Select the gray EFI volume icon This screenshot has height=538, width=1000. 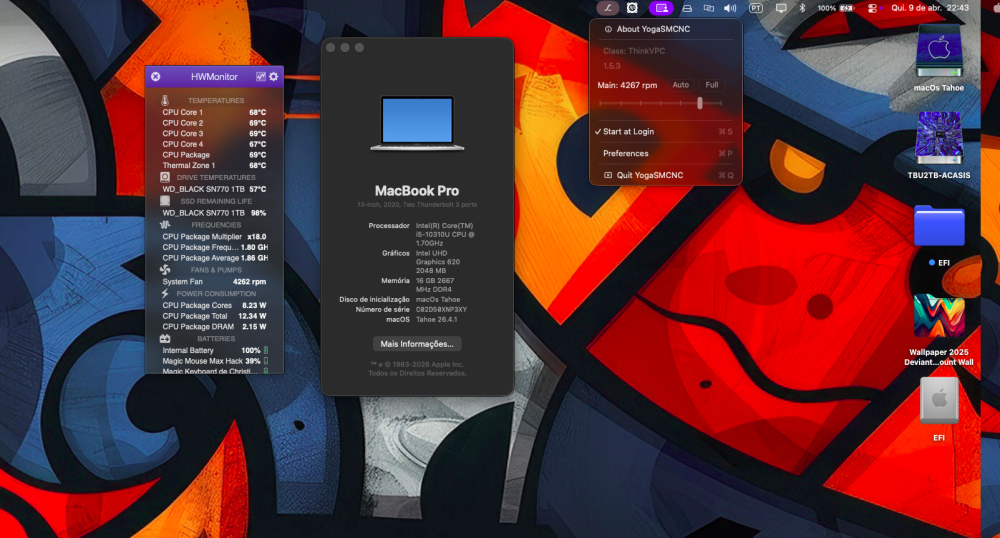point(939,400)
